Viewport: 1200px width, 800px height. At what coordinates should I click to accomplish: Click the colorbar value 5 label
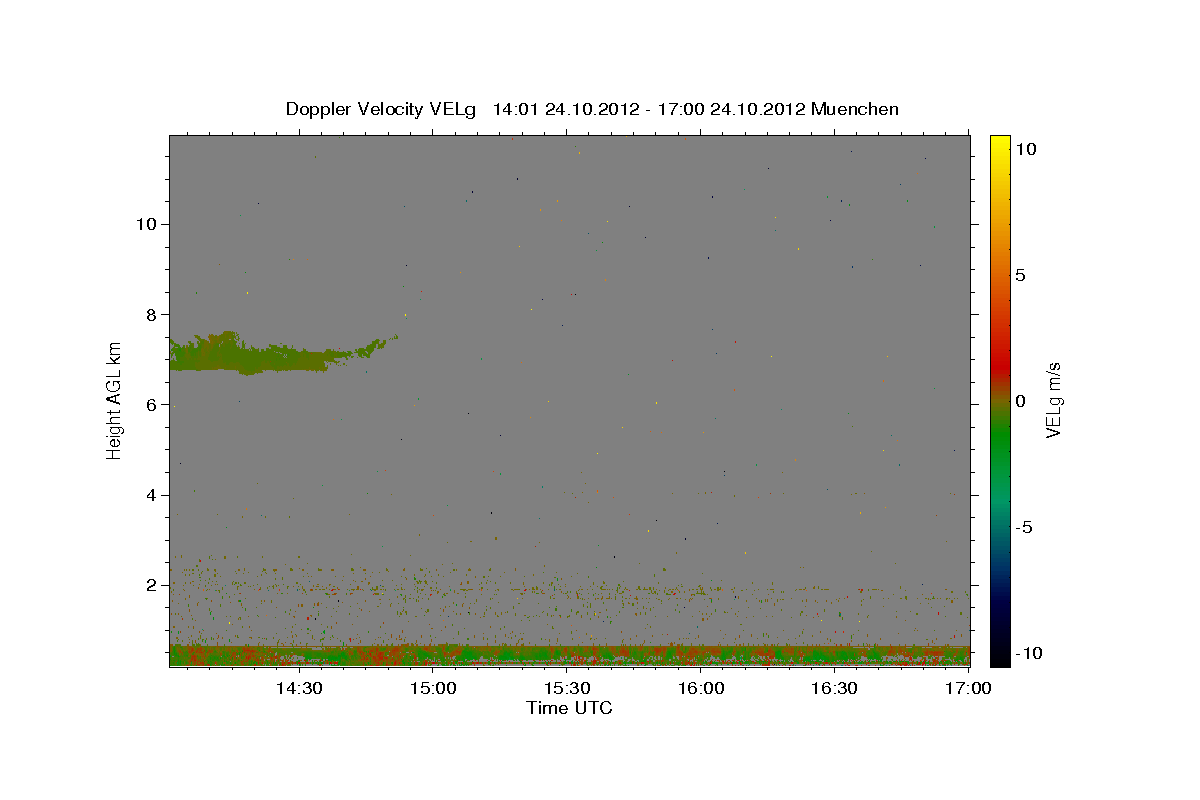tap(1020, 275)
